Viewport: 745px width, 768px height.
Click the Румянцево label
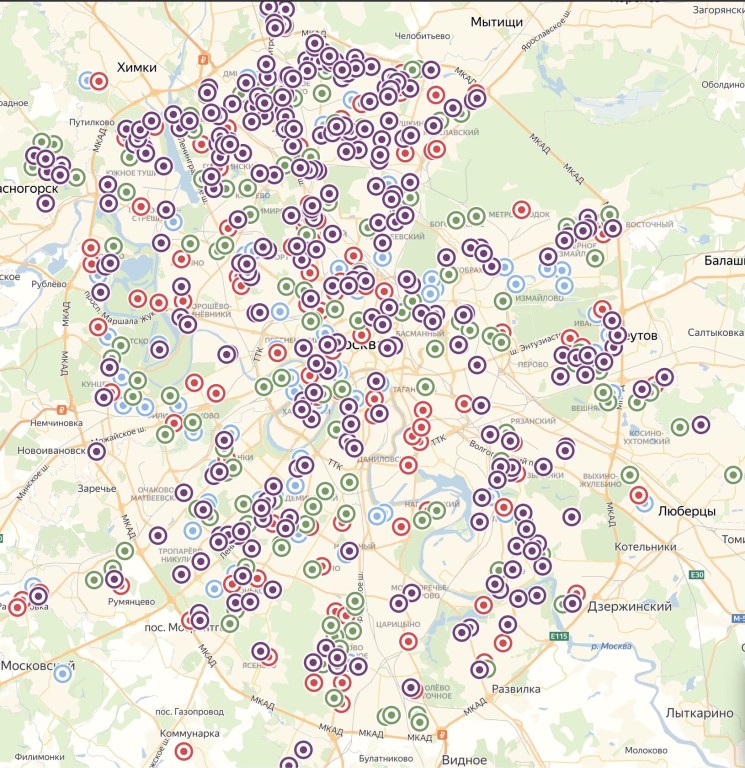click(131, 601)
